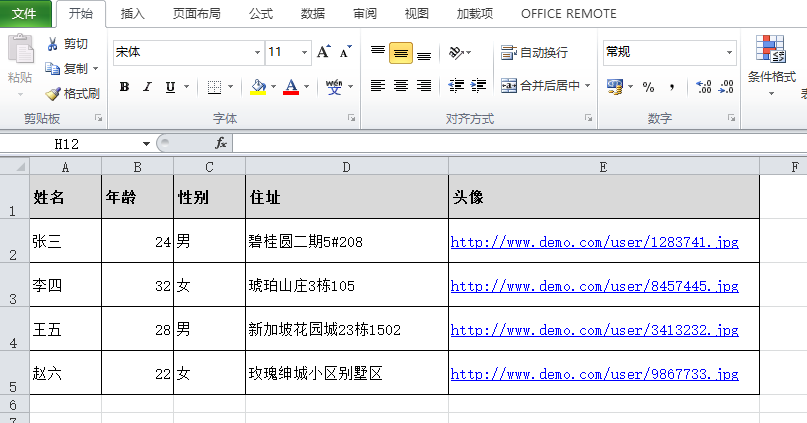Toggle italic formatting
Viewport: 807px width, 423px height.
(x=147, y=87)
